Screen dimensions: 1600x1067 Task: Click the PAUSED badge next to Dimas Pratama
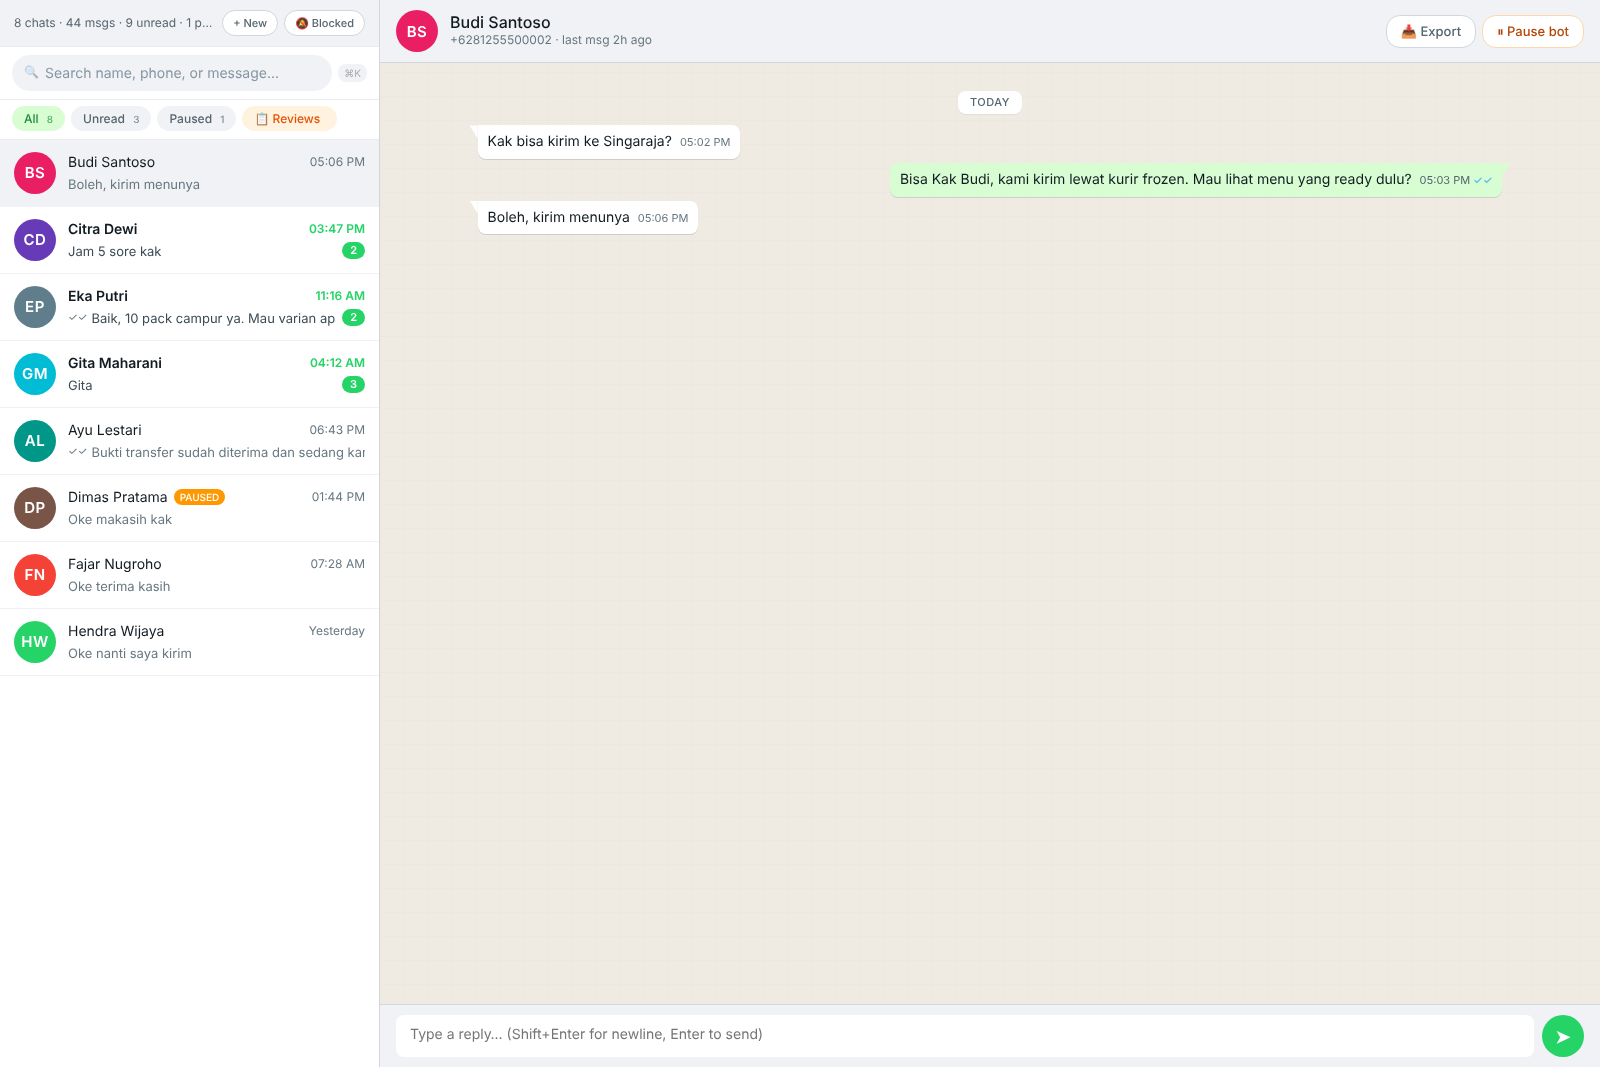coord(199,497)
